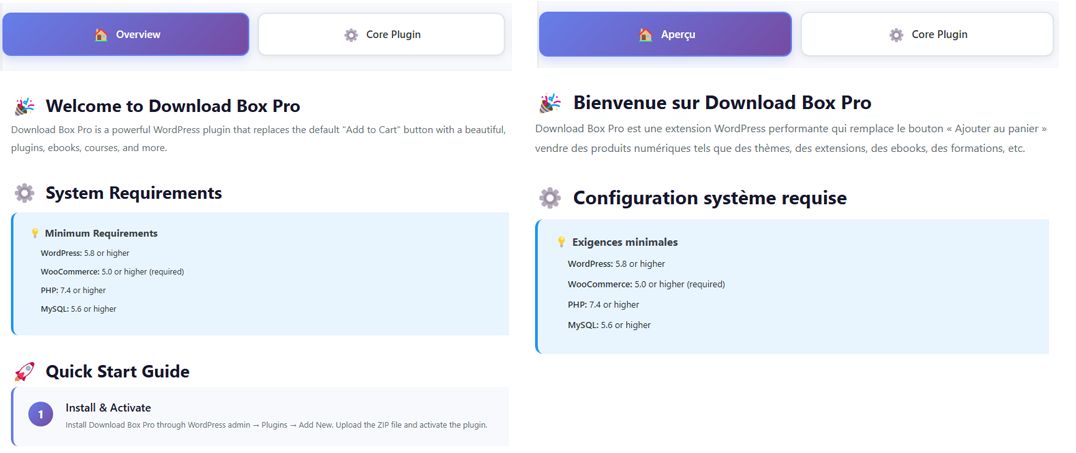
Task: Click the gear icon next to Configuration système requise
Action: pos(550,198)
